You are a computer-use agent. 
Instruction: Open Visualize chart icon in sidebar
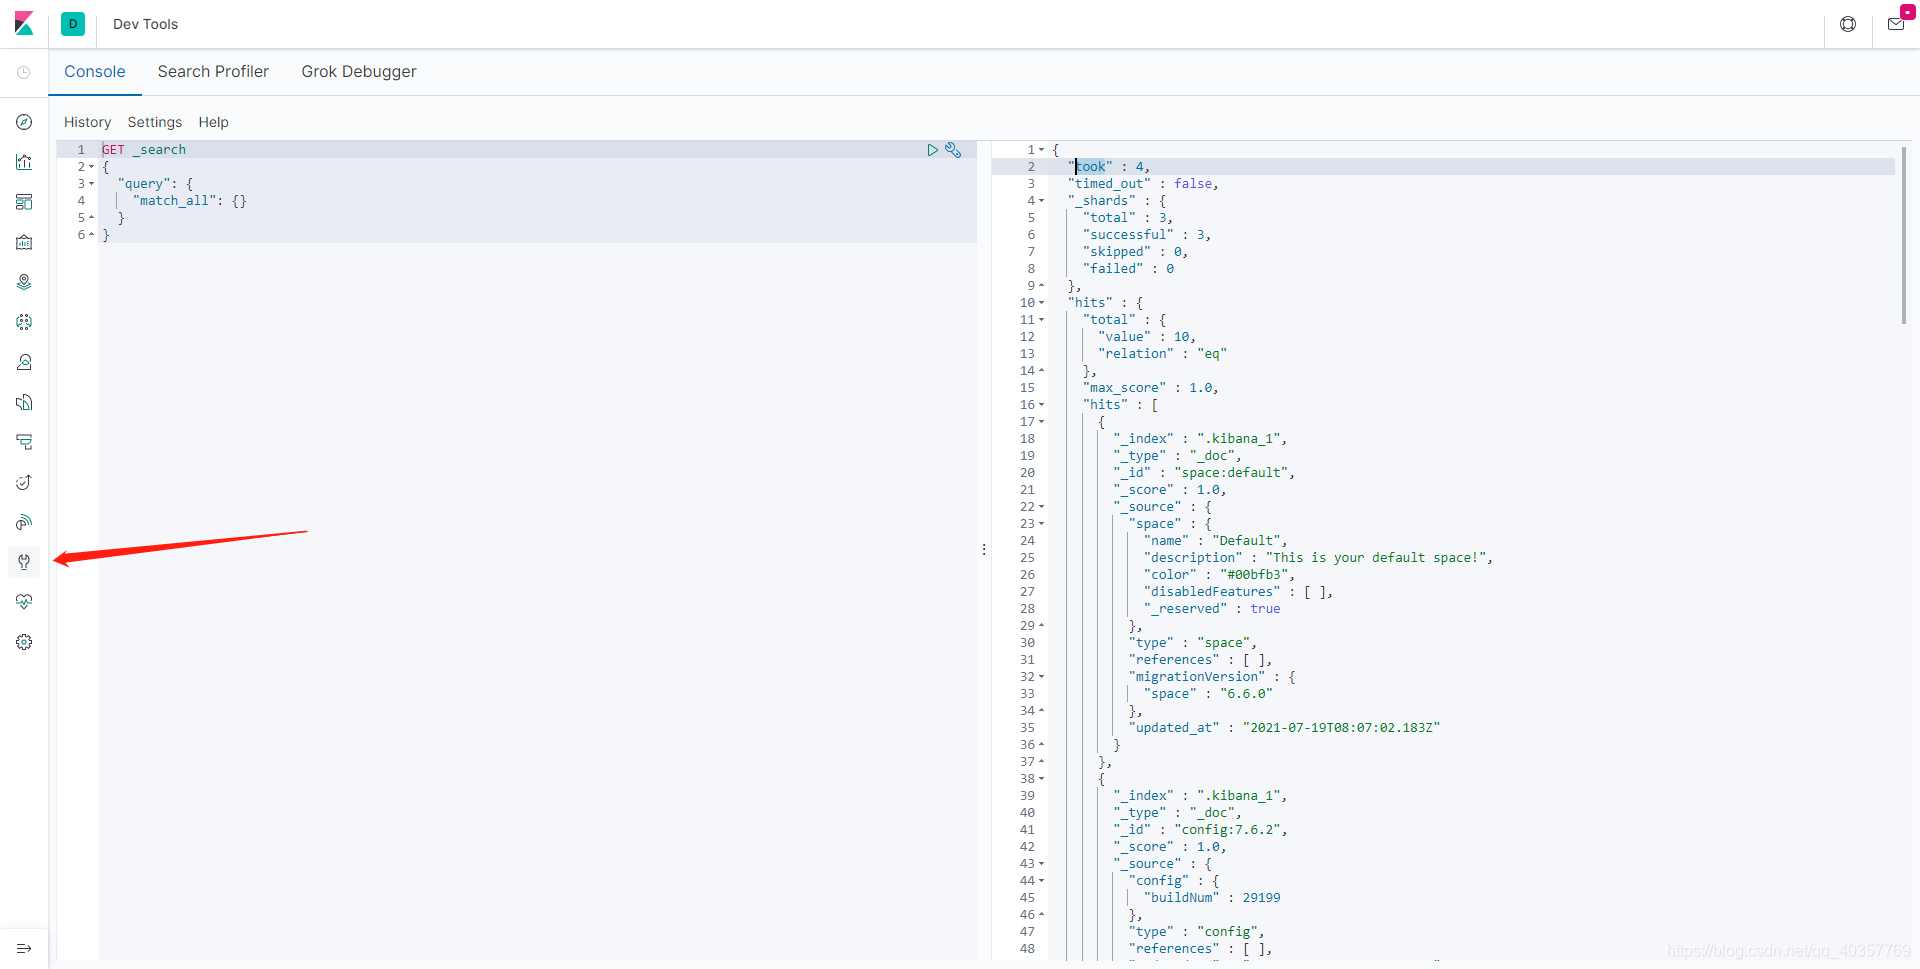24,162
